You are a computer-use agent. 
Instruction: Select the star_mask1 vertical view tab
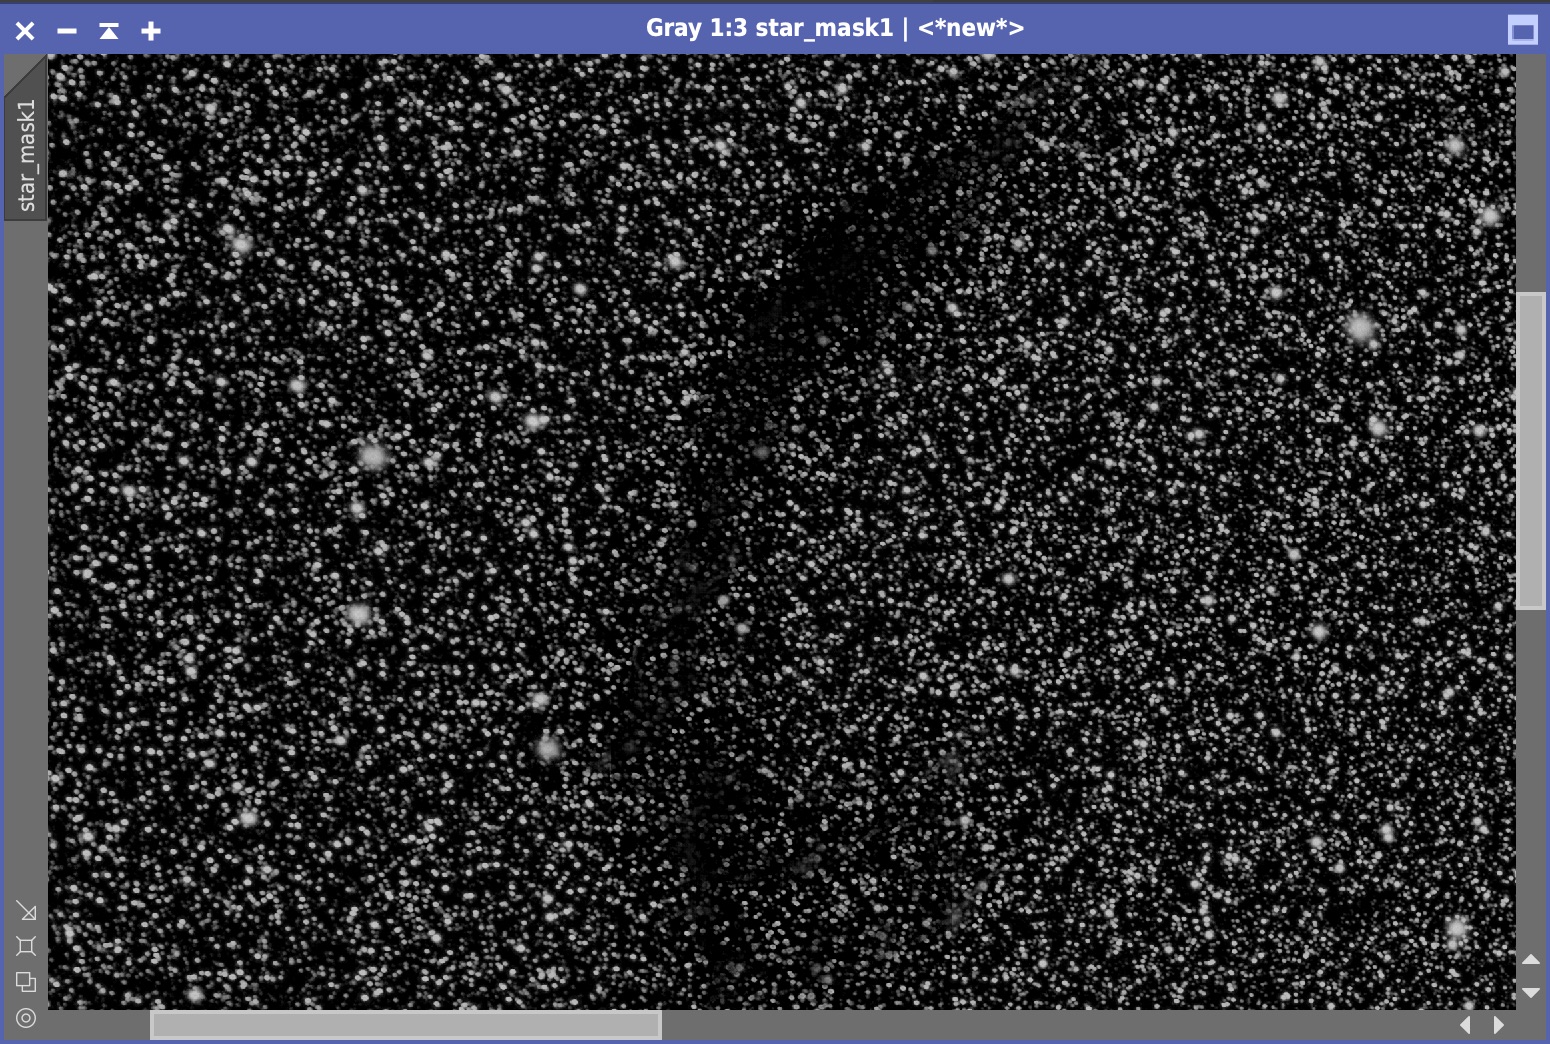coord(26,155)
